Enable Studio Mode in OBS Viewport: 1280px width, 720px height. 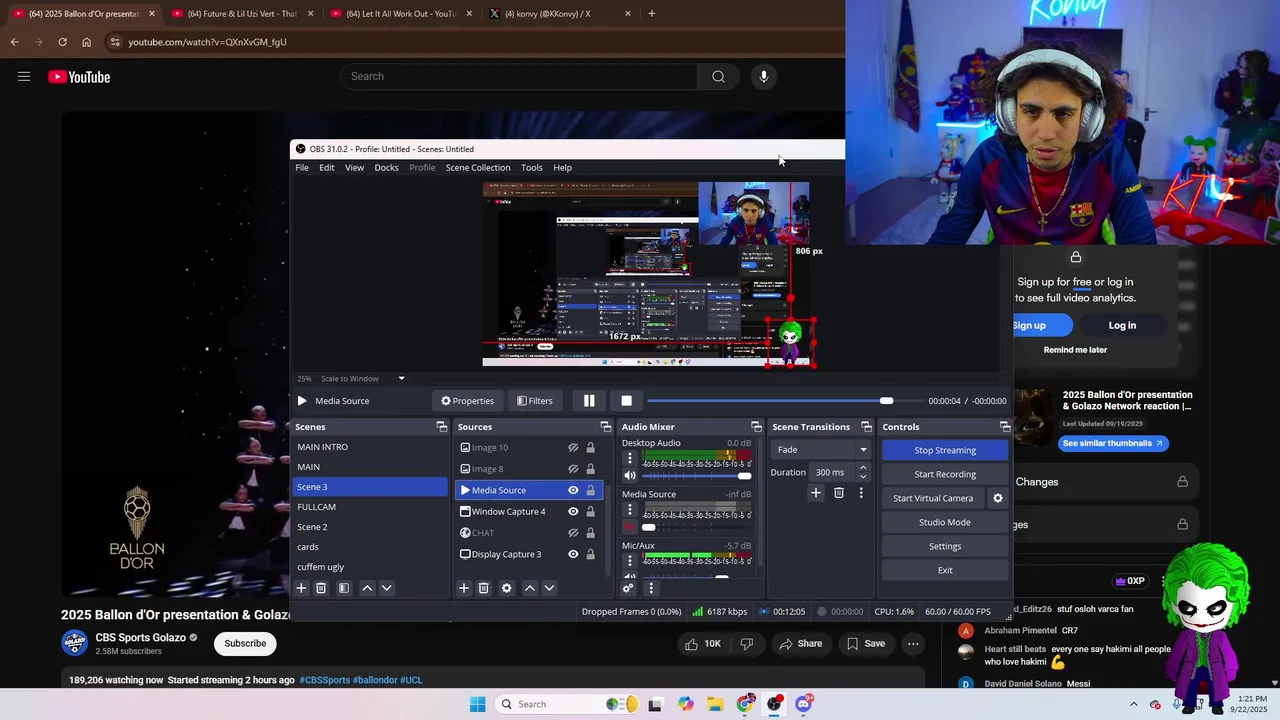(945, 522)
